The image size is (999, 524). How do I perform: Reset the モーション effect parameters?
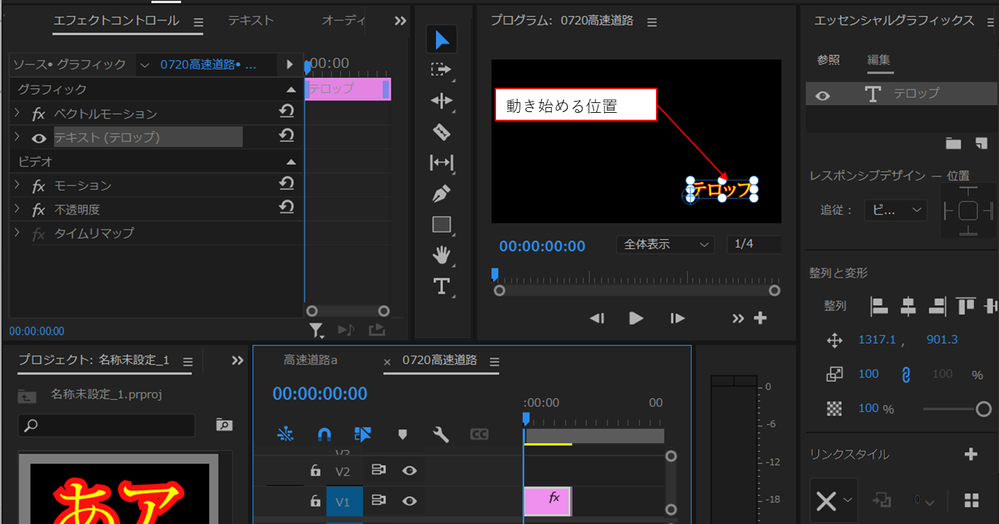pos(286,184)
